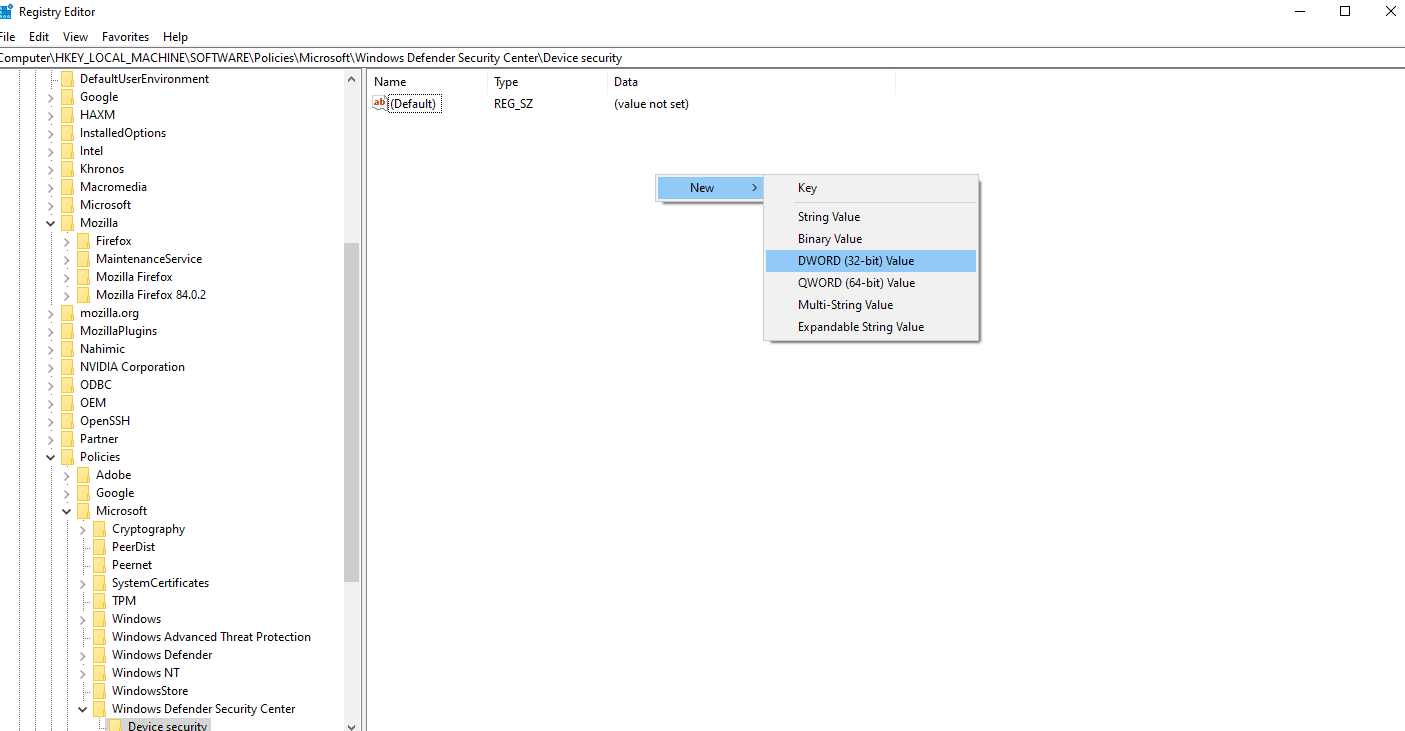Open the View menu

pyautogui.click(x=75, y=36)
